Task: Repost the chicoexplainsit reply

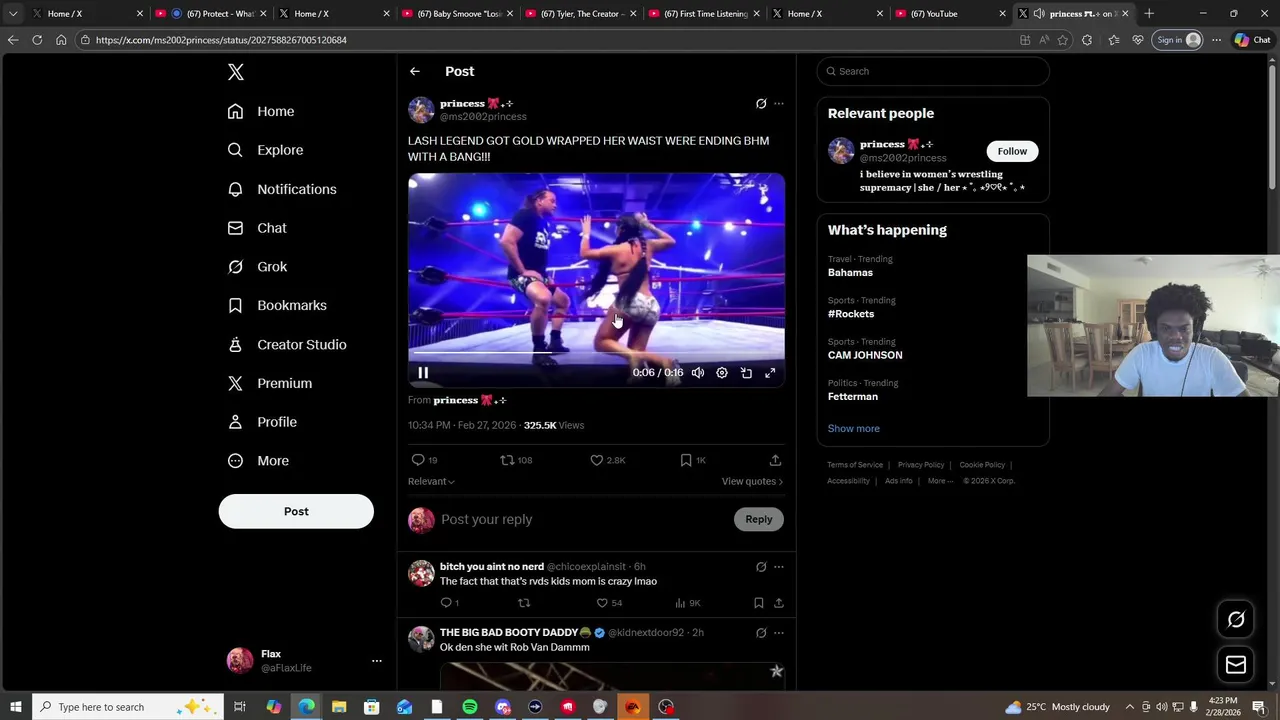Action: (524, 603)
